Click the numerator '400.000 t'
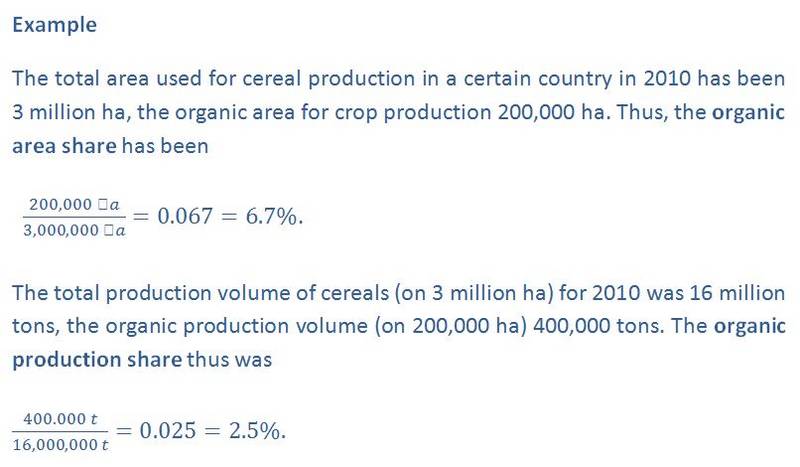800x467 pixels. 60,419
